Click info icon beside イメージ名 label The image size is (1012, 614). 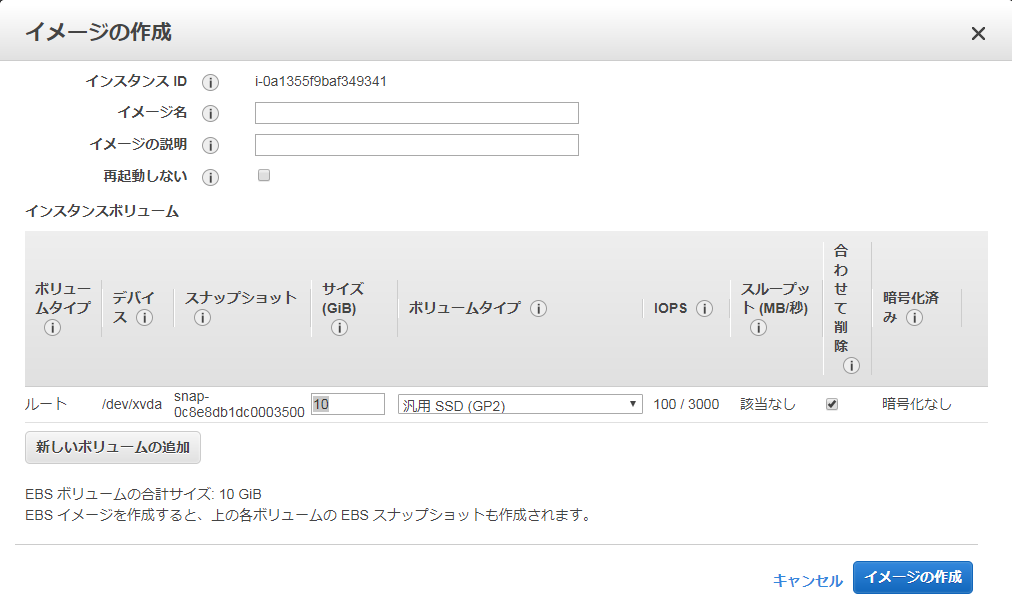[x=210, y=113]
